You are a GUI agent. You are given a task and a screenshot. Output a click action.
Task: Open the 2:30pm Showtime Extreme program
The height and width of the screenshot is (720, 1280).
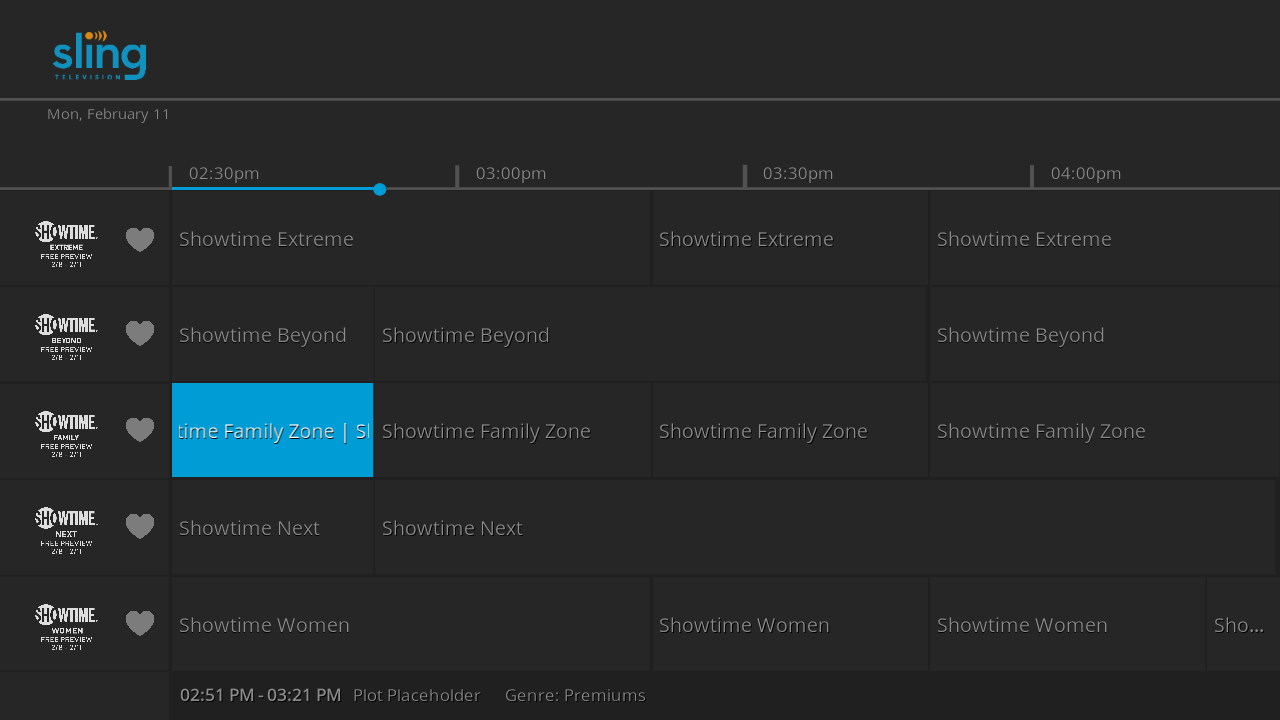point(410,239)
